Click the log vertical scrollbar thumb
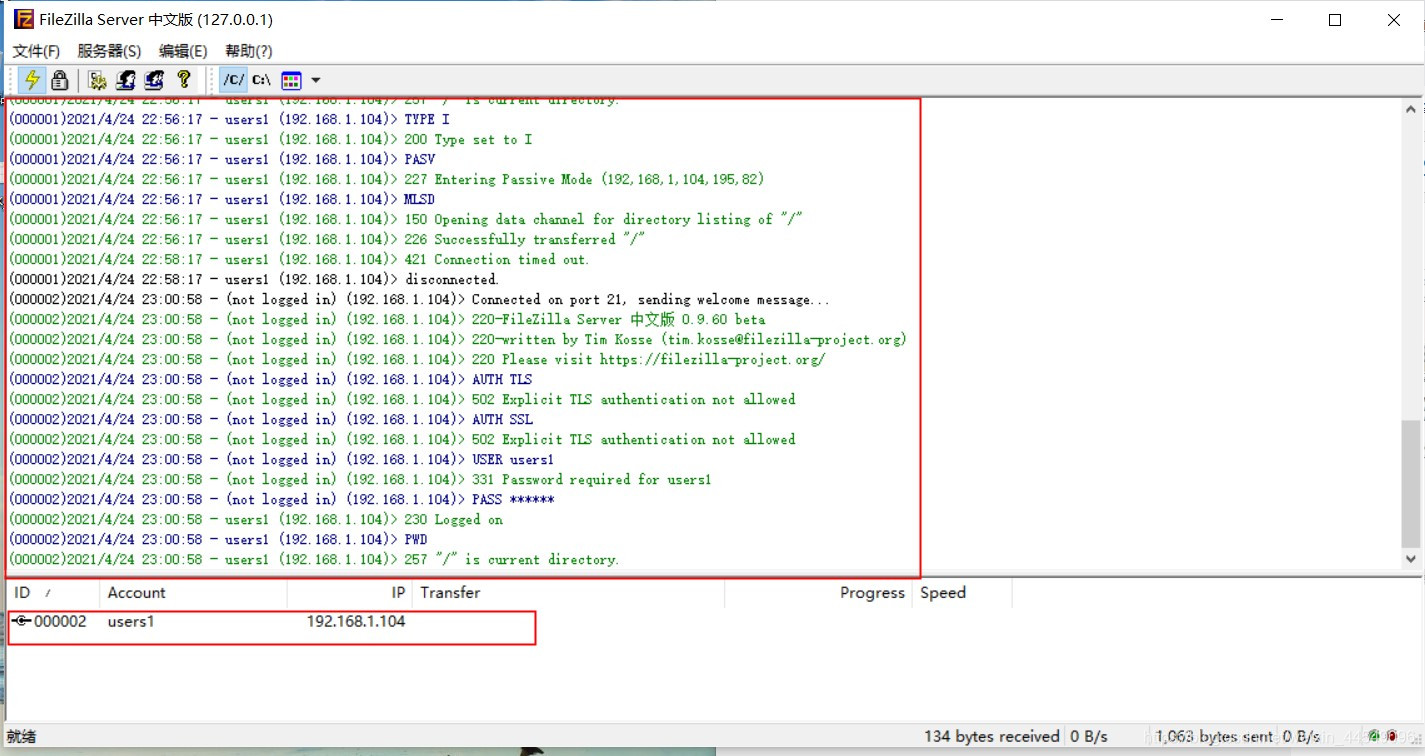The width and height of the screenshot is (1425, 756). point(1411,482)
